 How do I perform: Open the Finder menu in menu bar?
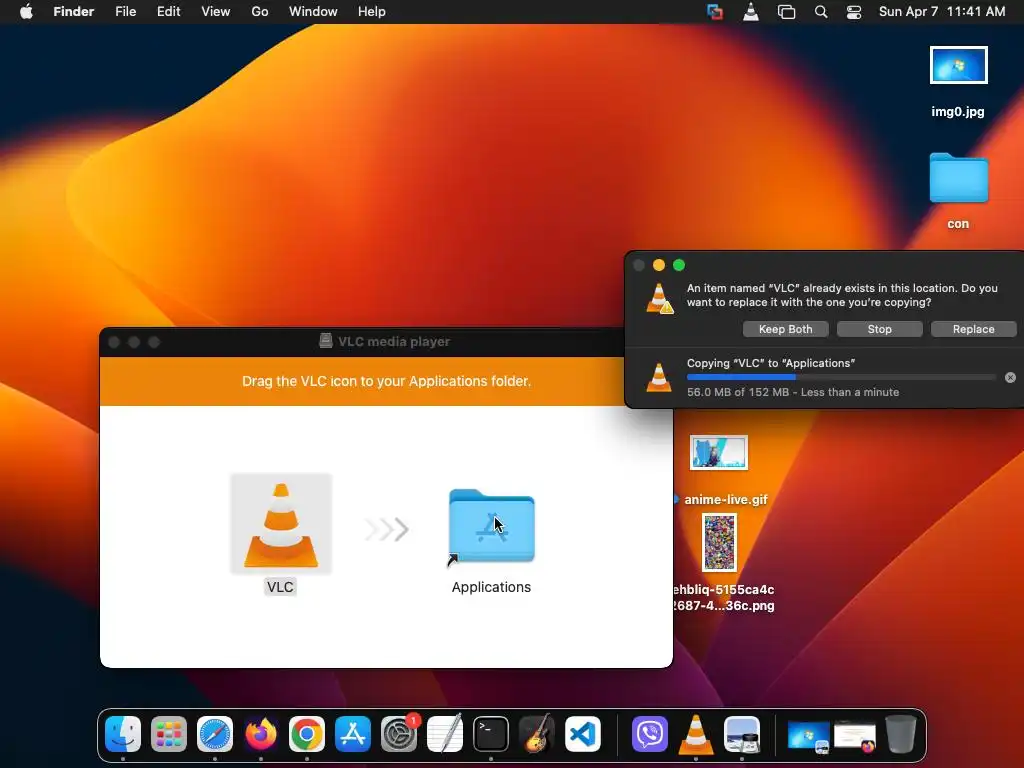pos(74,12)
